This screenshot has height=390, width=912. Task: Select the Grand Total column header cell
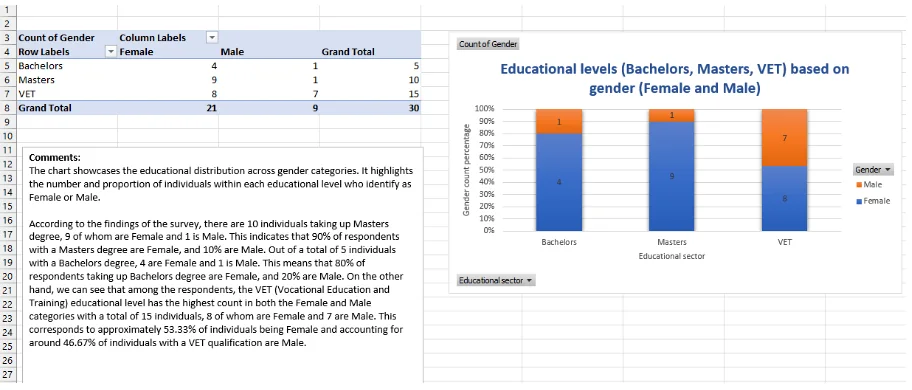[x=370, y=52]
